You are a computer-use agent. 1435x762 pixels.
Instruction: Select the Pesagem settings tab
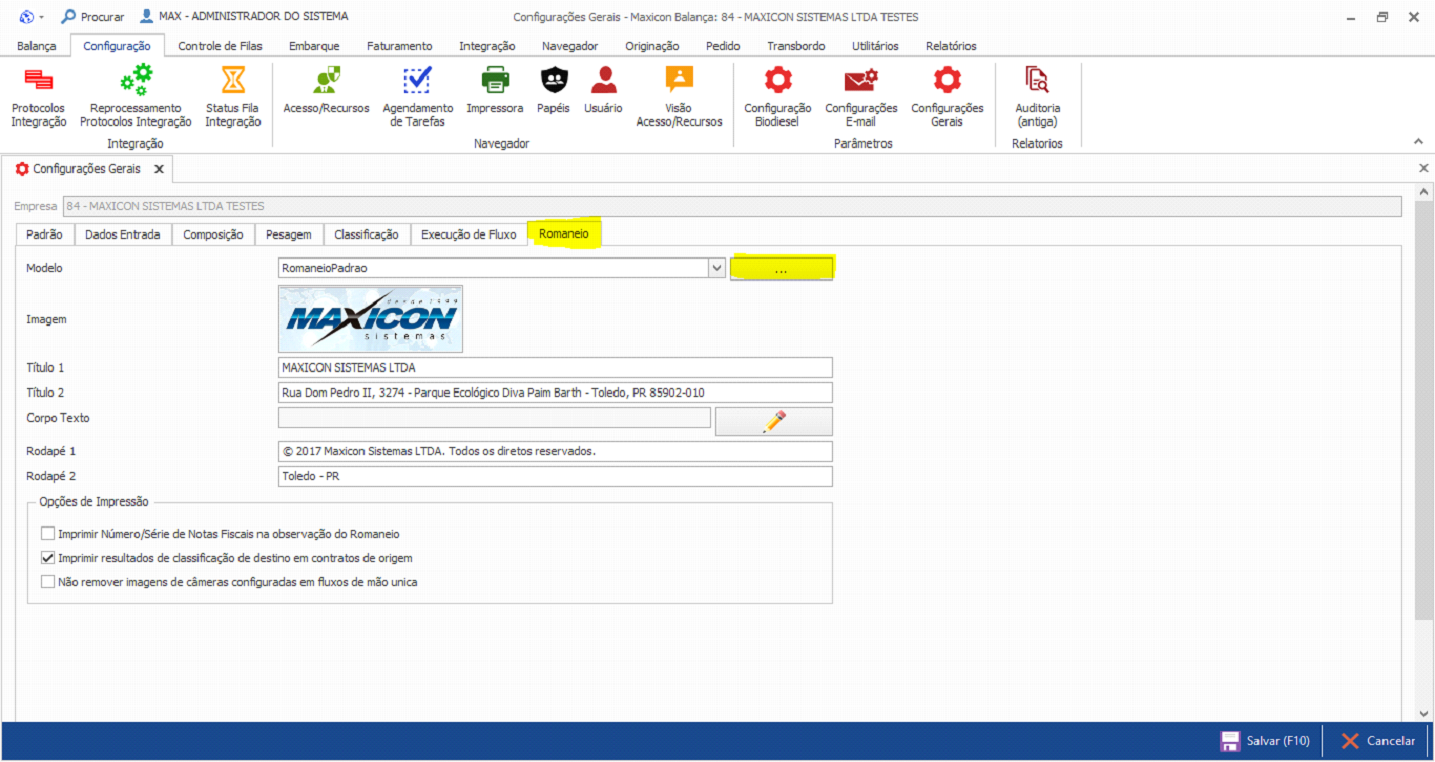[289, 234]
